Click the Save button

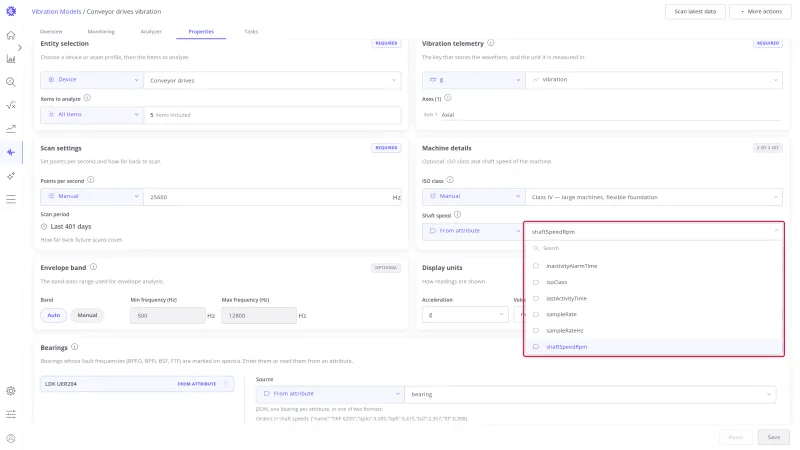[x=773, y=437]
